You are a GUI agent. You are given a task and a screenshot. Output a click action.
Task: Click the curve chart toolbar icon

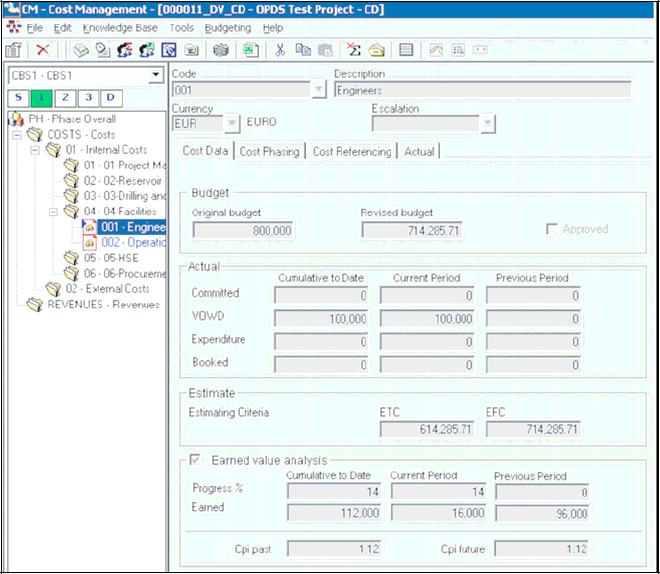[436, 50]
